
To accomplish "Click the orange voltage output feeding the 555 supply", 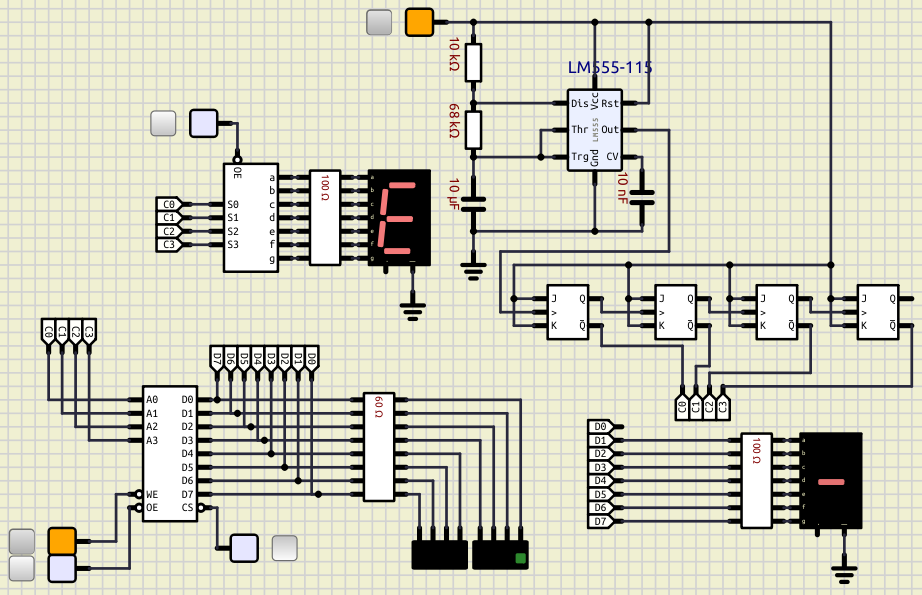I will 420,22.
